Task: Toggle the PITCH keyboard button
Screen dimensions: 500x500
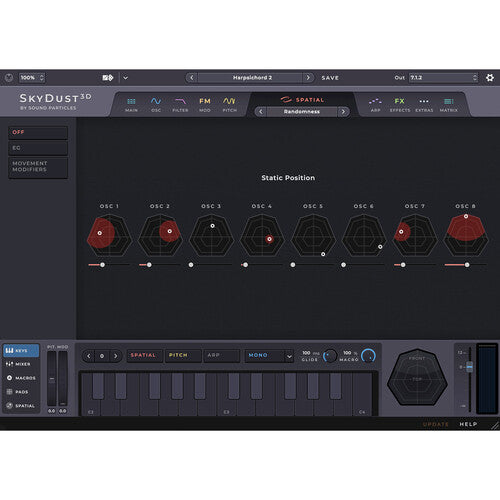Action: click(182, 355)
